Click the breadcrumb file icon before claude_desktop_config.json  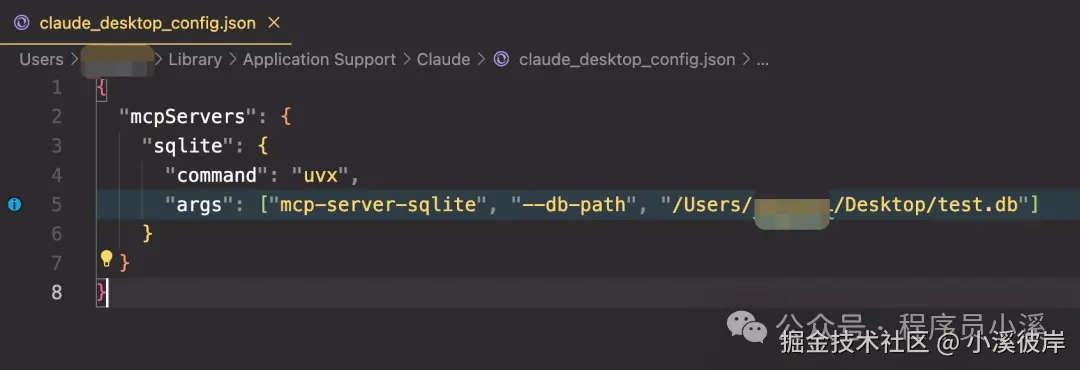502,60
